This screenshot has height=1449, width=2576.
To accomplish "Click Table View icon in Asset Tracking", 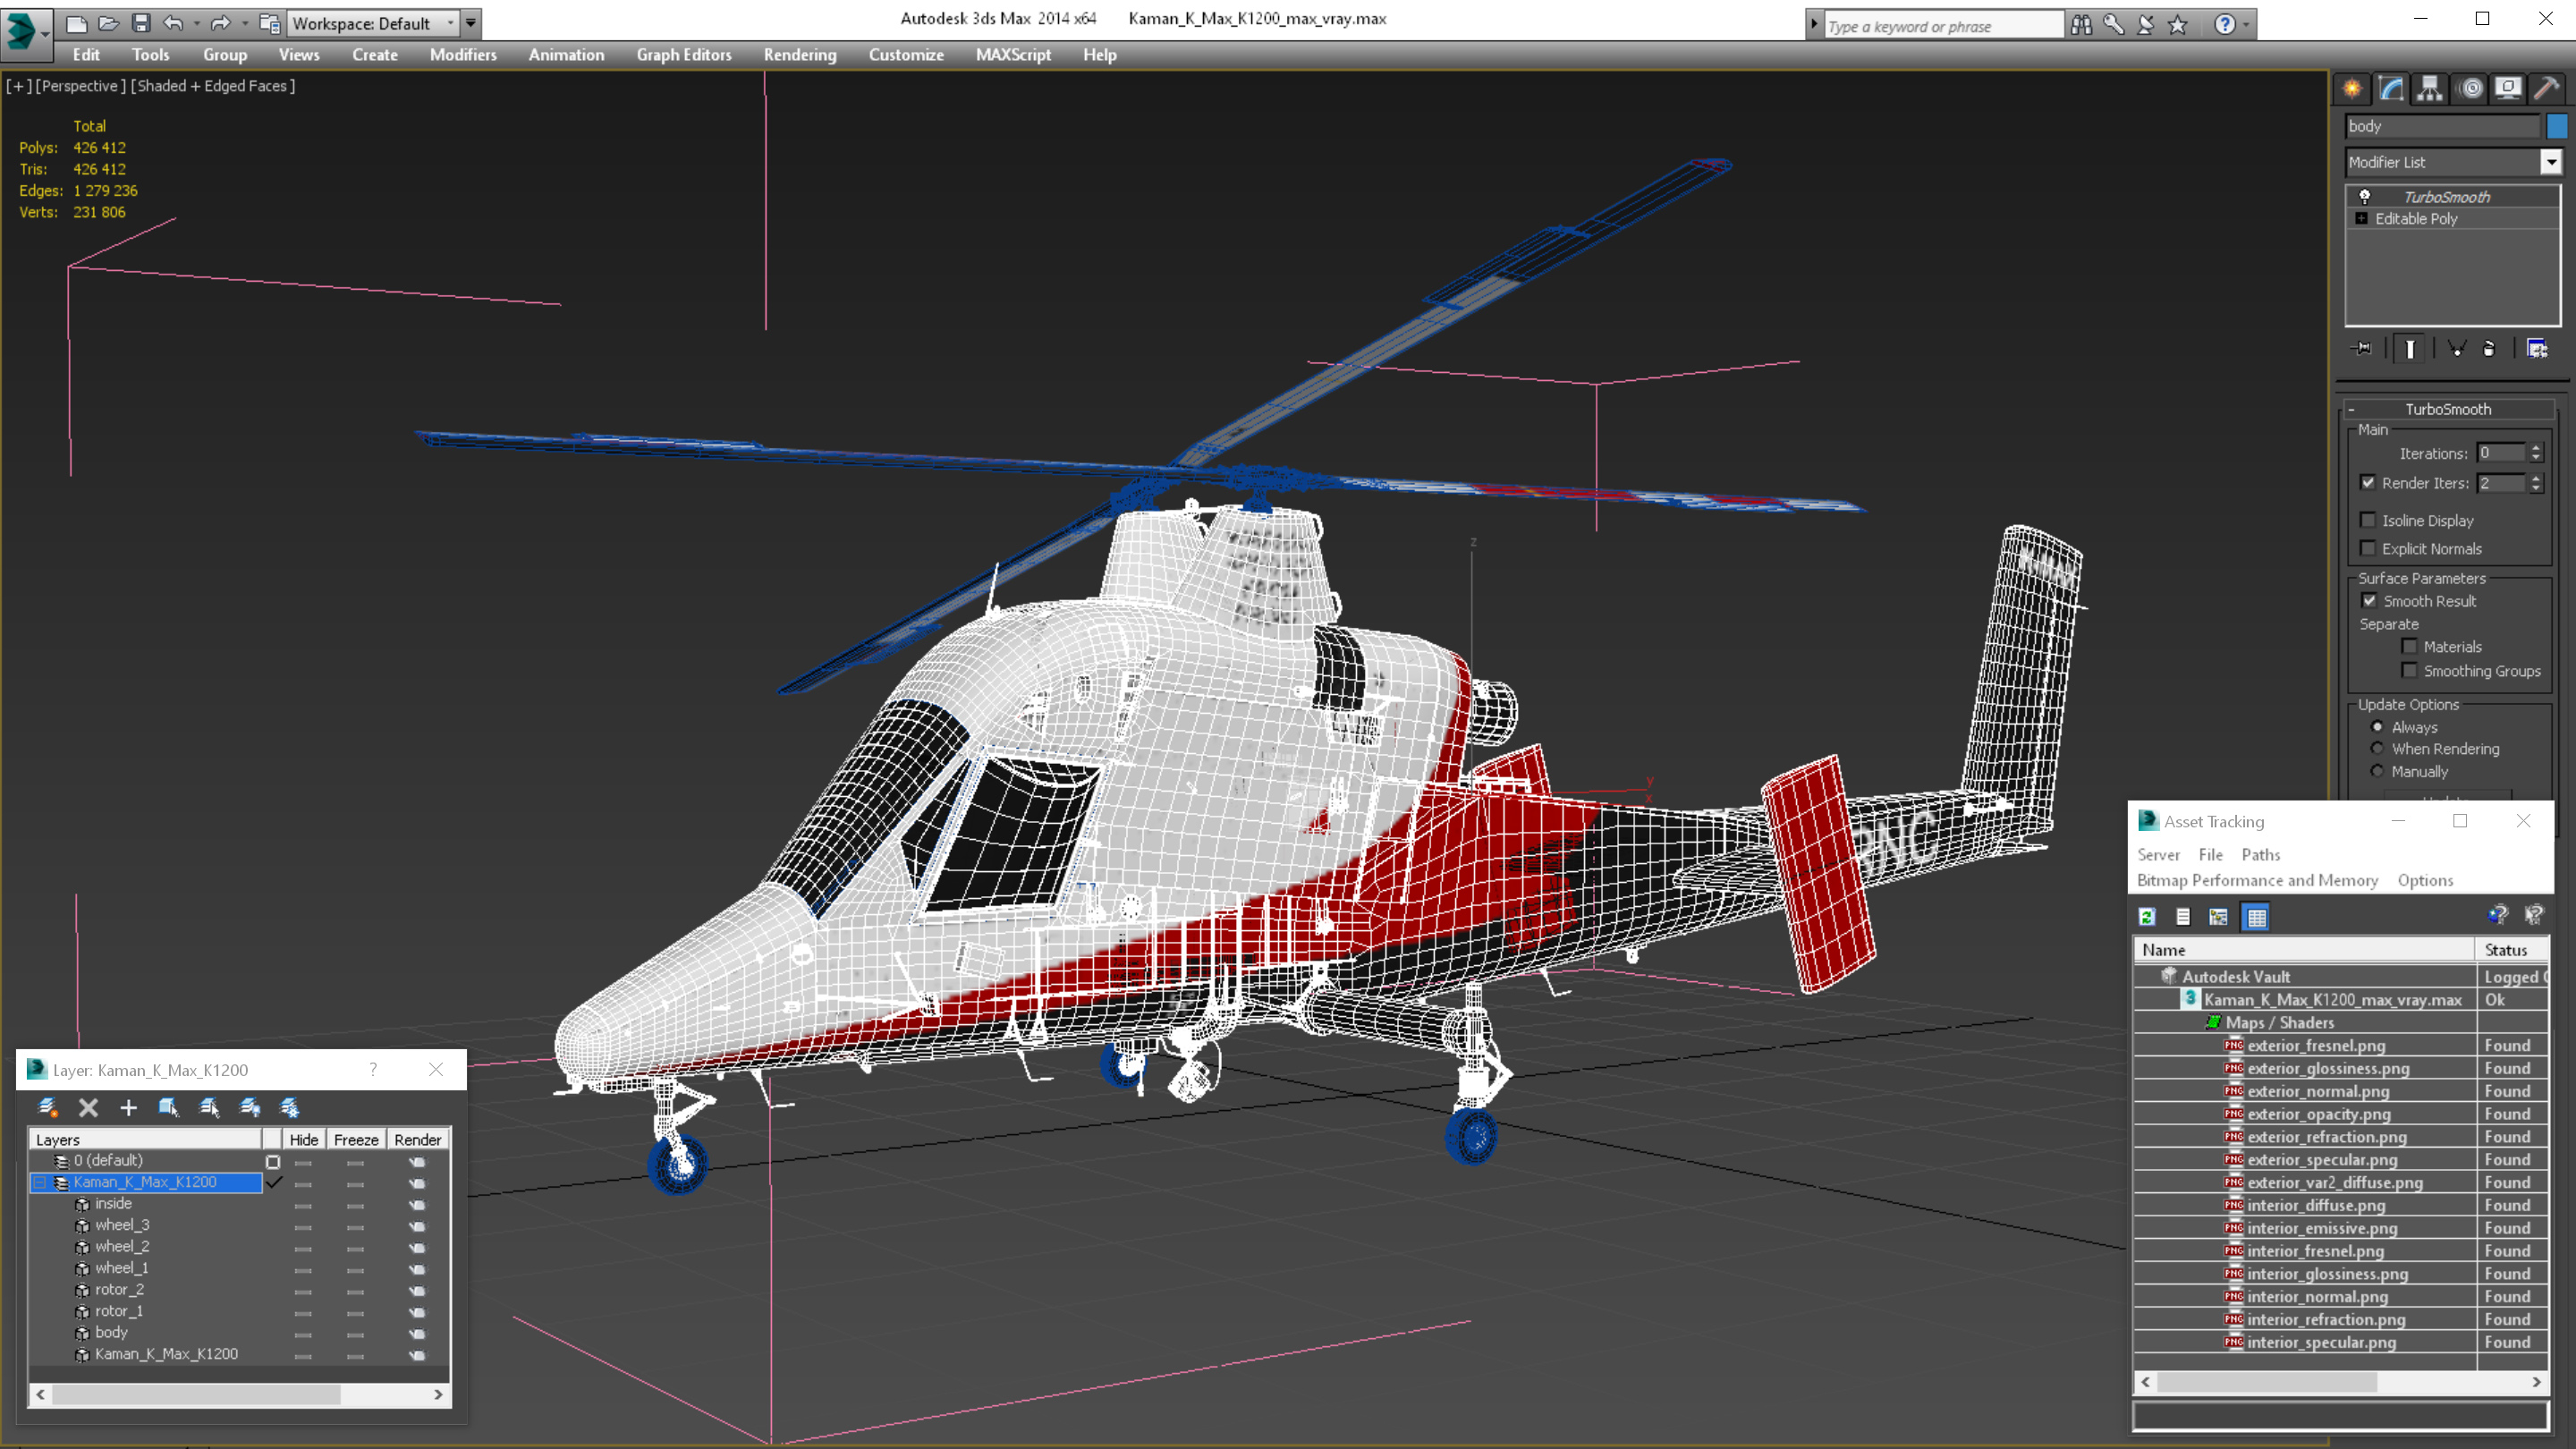I will 2257,916.
